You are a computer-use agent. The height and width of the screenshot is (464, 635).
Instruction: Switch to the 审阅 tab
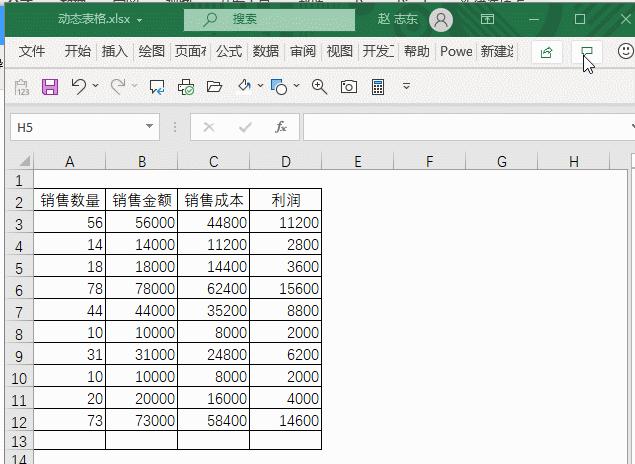pos(303,51)
